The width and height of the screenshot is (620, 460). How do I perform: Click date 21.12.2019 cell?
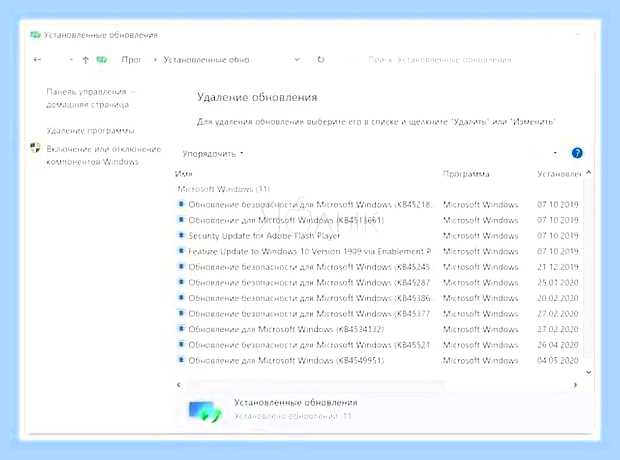[x=558, y=267]
